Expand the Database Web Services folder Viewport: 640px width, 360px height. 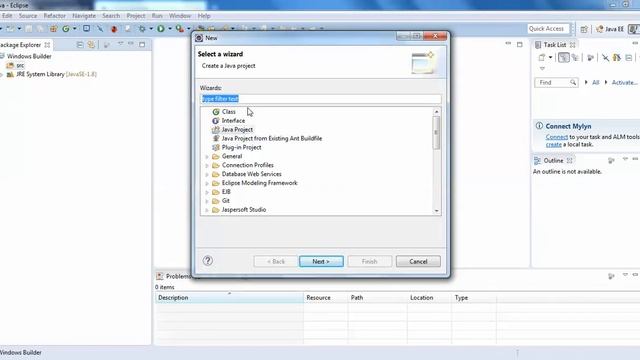point(207,175)
